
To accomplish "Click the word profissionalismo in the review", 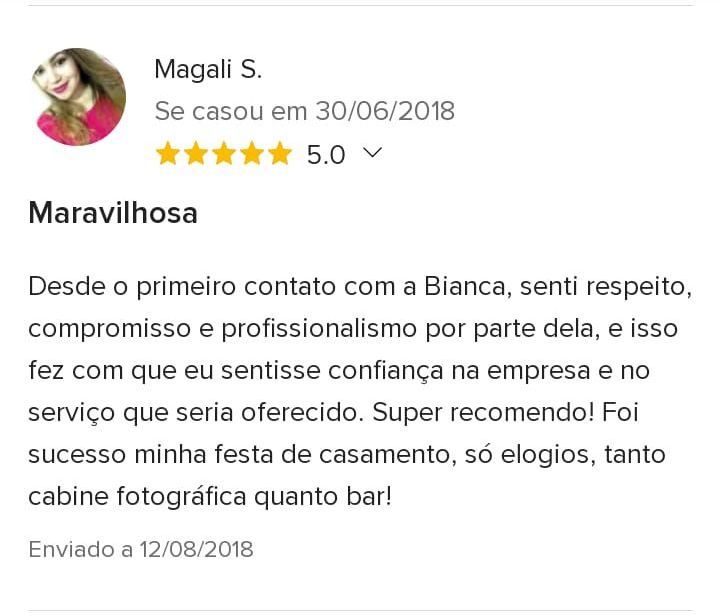I will point(319,329).
